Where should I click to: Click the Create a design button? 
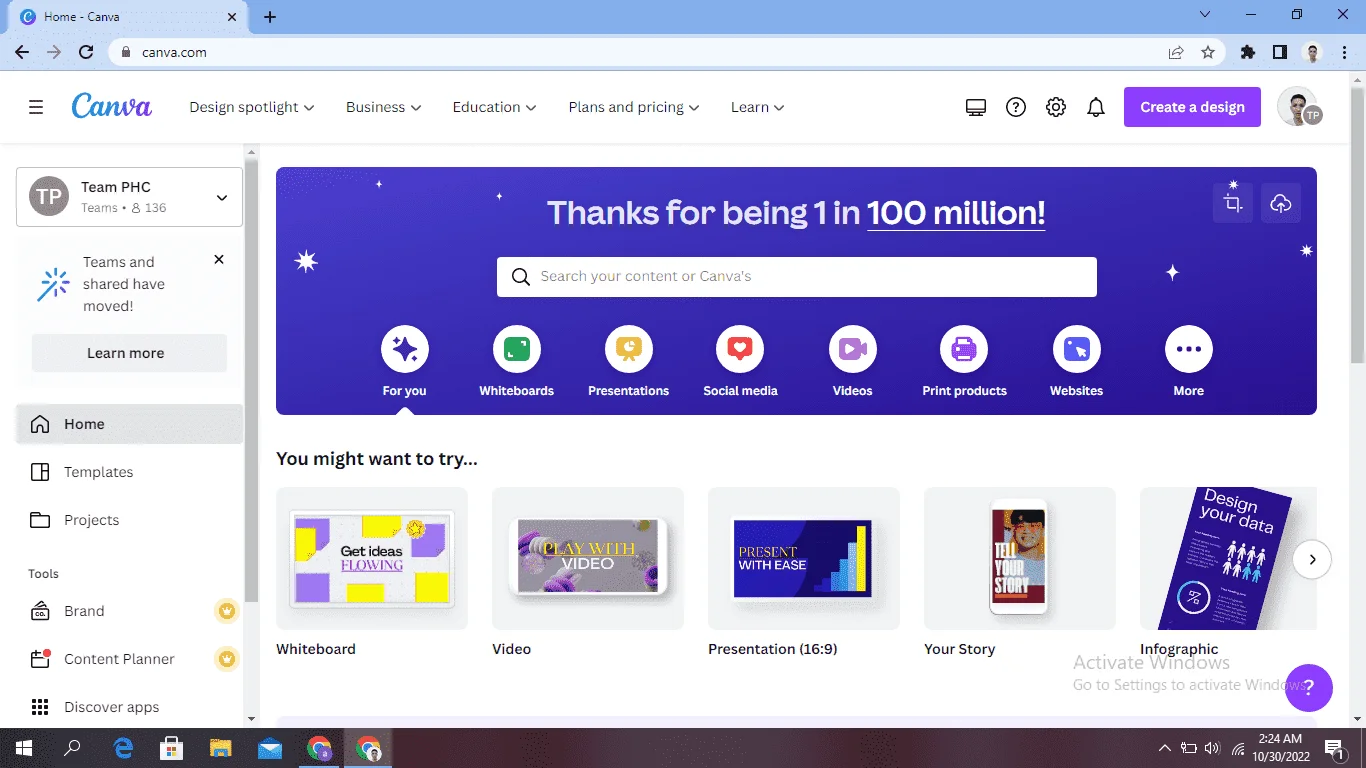[x=1192, y=107]
